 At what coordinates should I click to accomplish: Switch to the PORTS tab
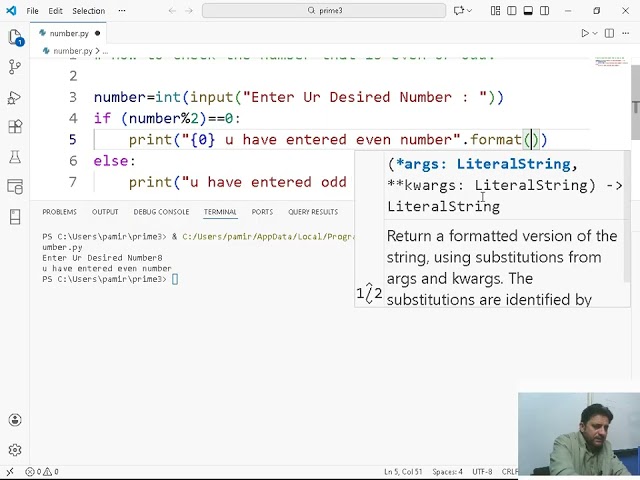tap(262, 212)
